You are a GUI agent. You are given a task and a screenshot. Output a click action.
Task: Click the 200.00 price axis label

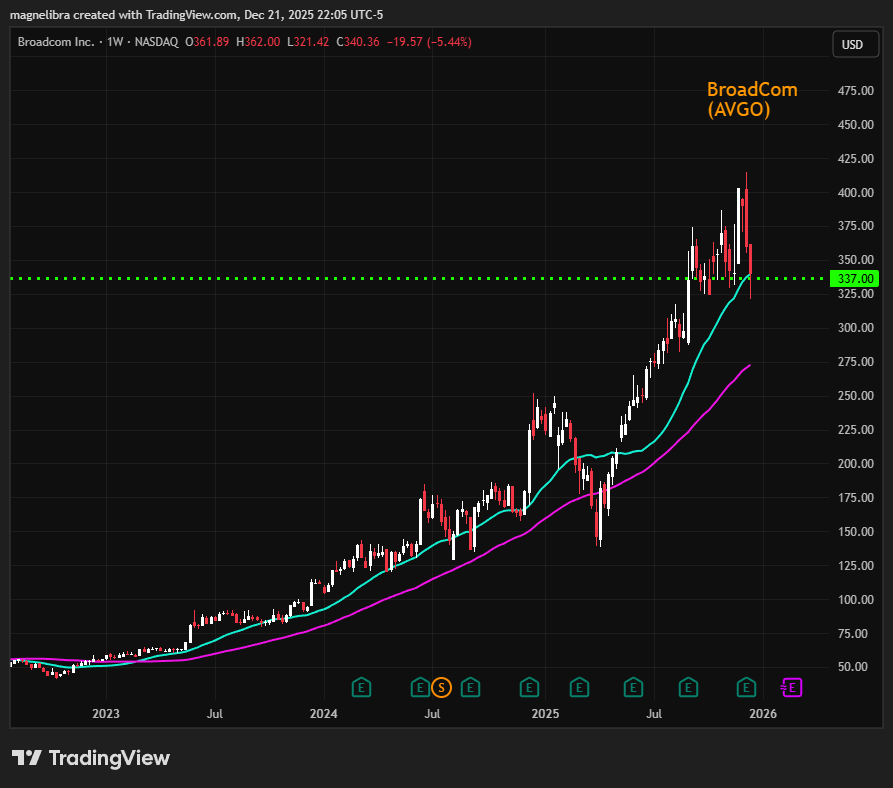pos(855,463)
